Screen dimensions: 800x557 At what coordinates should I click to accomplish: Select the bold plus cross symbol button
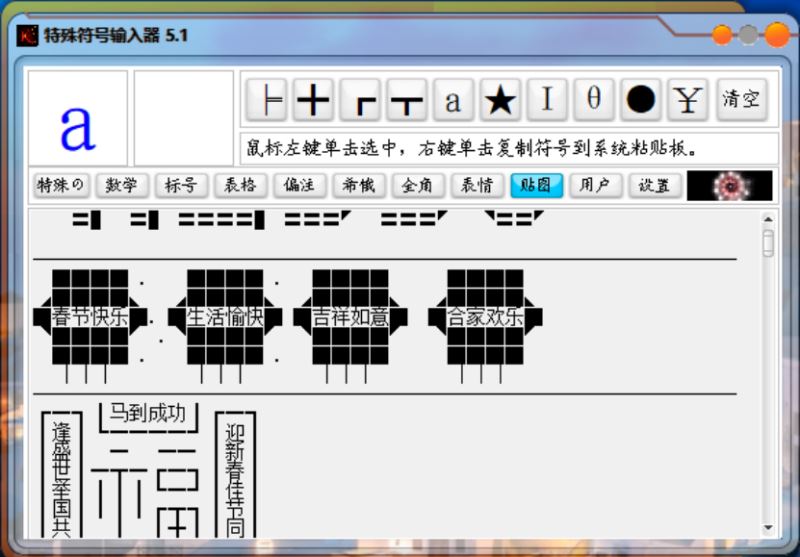point(313,99)
